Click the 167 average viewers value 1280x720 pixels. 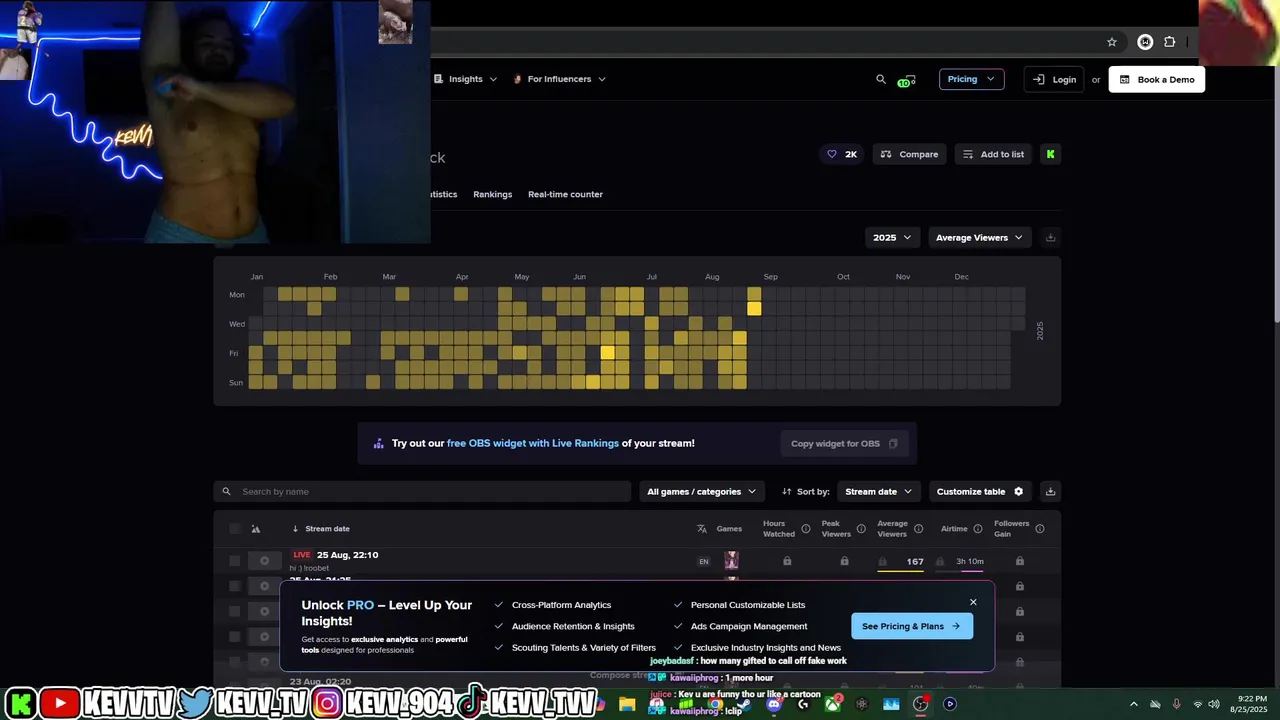coord(915,562)
